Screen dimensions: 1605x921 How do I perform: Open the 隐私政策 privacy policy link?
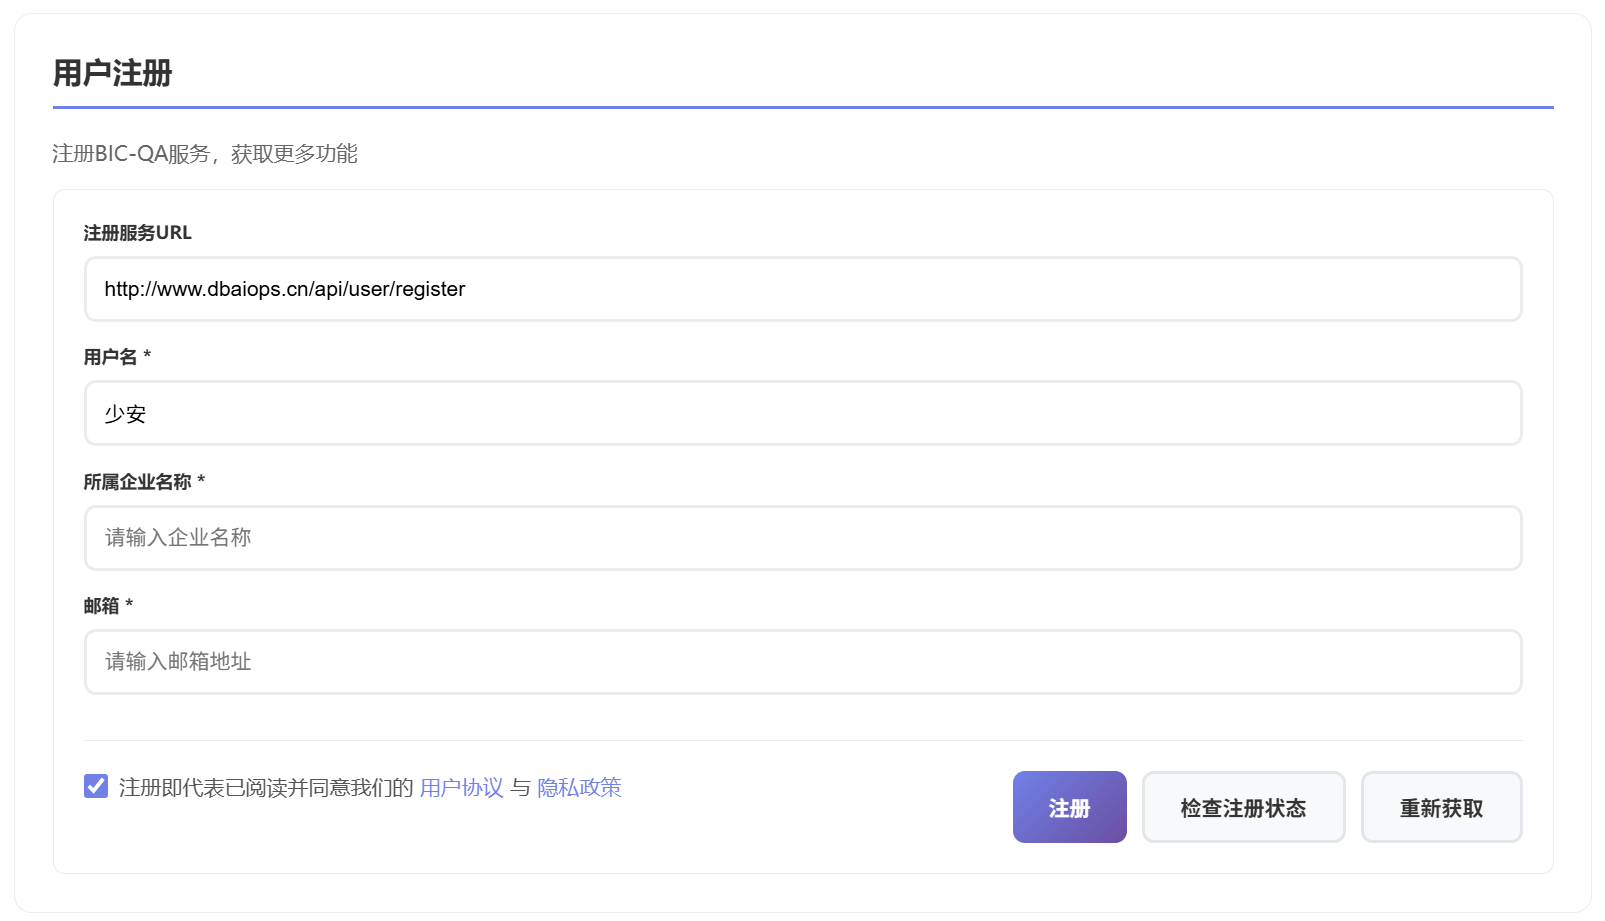pyautogui.click(x=580, y=788)
